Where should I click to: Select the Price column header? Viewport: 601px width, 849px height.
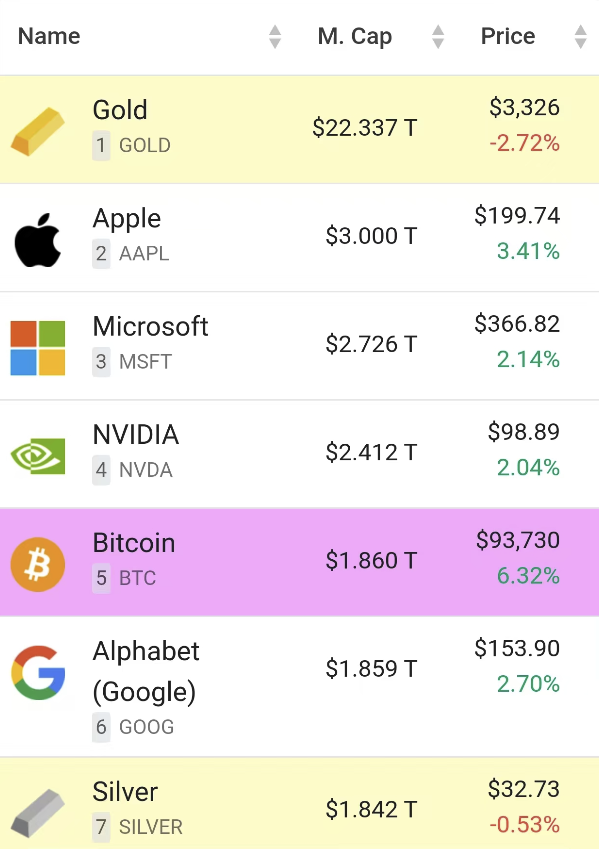tap(508, 36)
